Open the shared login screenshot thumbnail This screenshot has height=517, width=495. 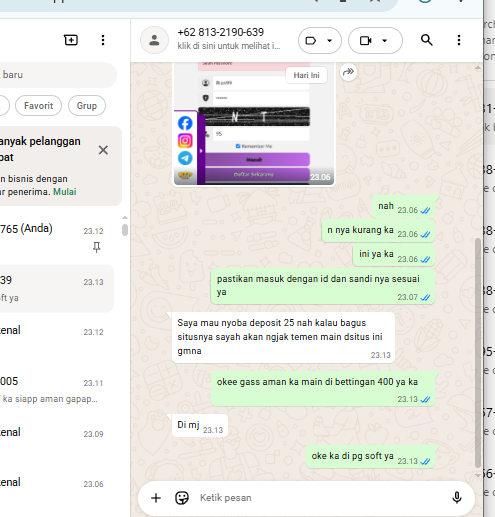pyautogui.click(x=254, y=123)
